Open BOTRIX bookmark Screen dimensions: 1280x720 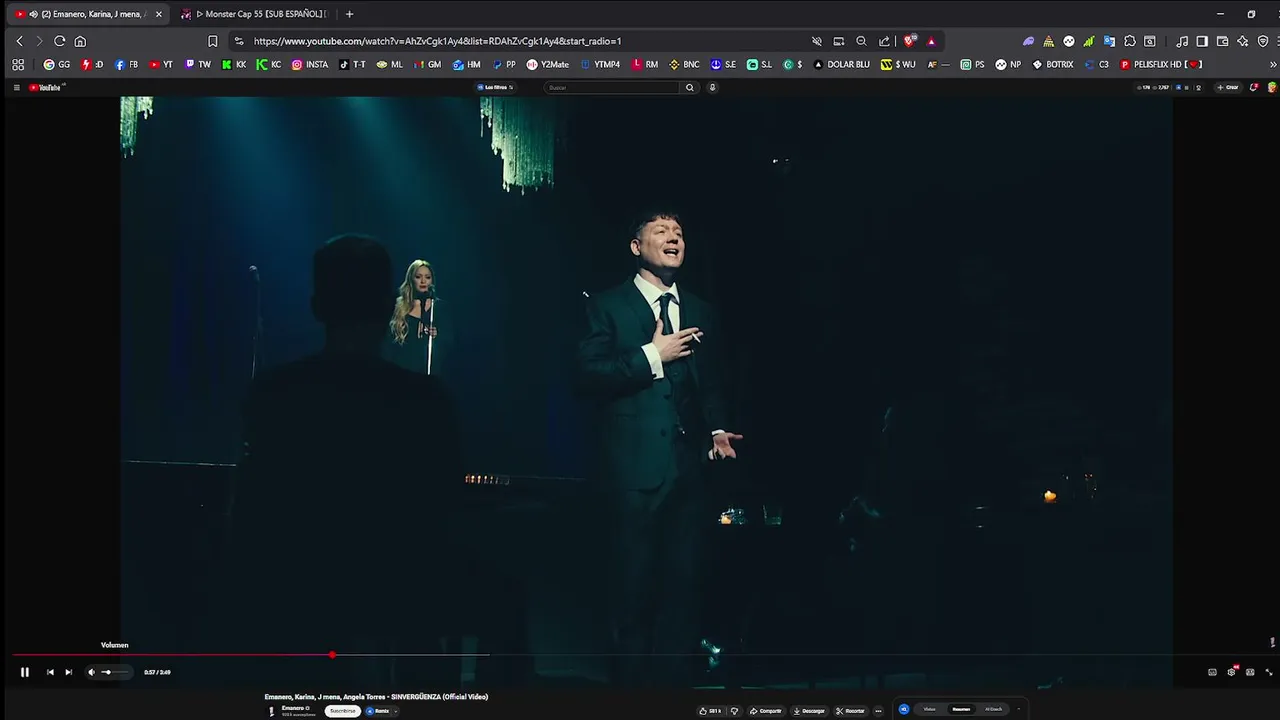[x=1053, y=65]
